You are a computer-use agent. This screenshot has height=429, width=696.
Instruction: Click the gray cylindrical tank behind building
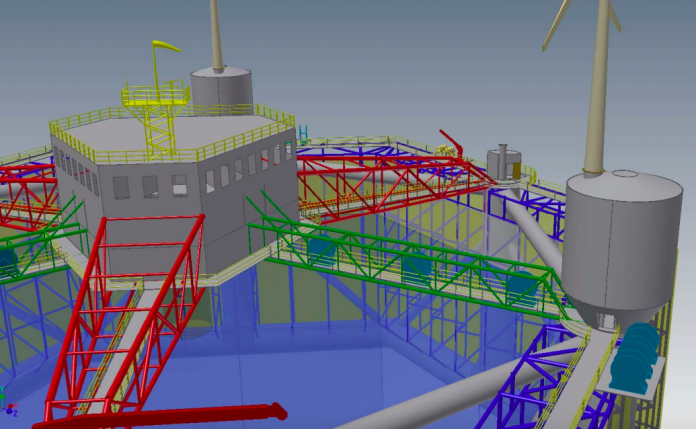click(x=221, y=90)
